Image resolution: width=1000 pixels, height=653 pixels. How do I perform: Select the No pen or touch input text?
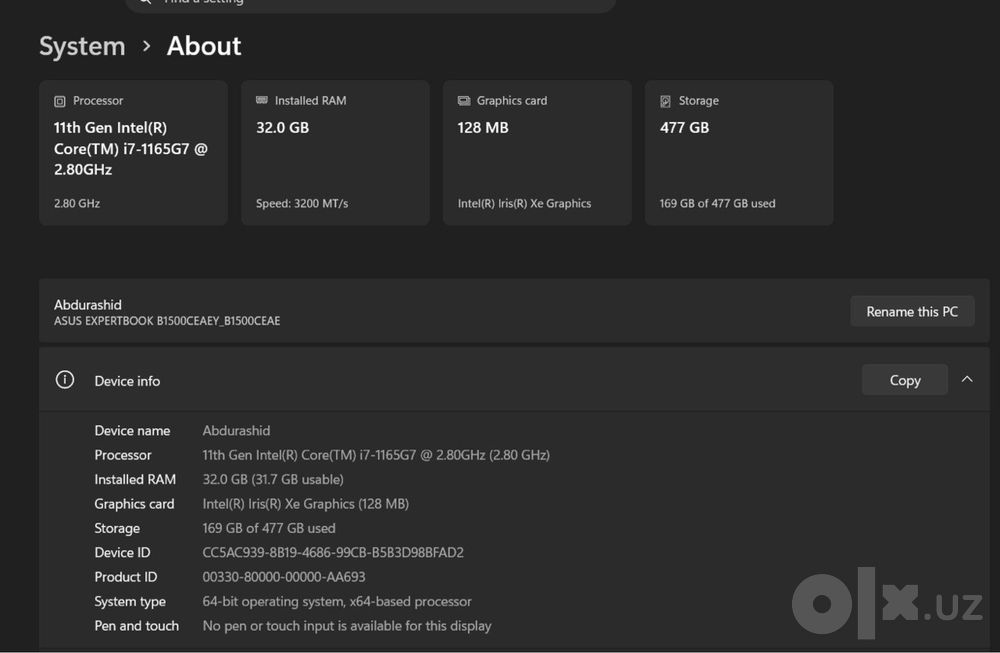pos(347,626)
